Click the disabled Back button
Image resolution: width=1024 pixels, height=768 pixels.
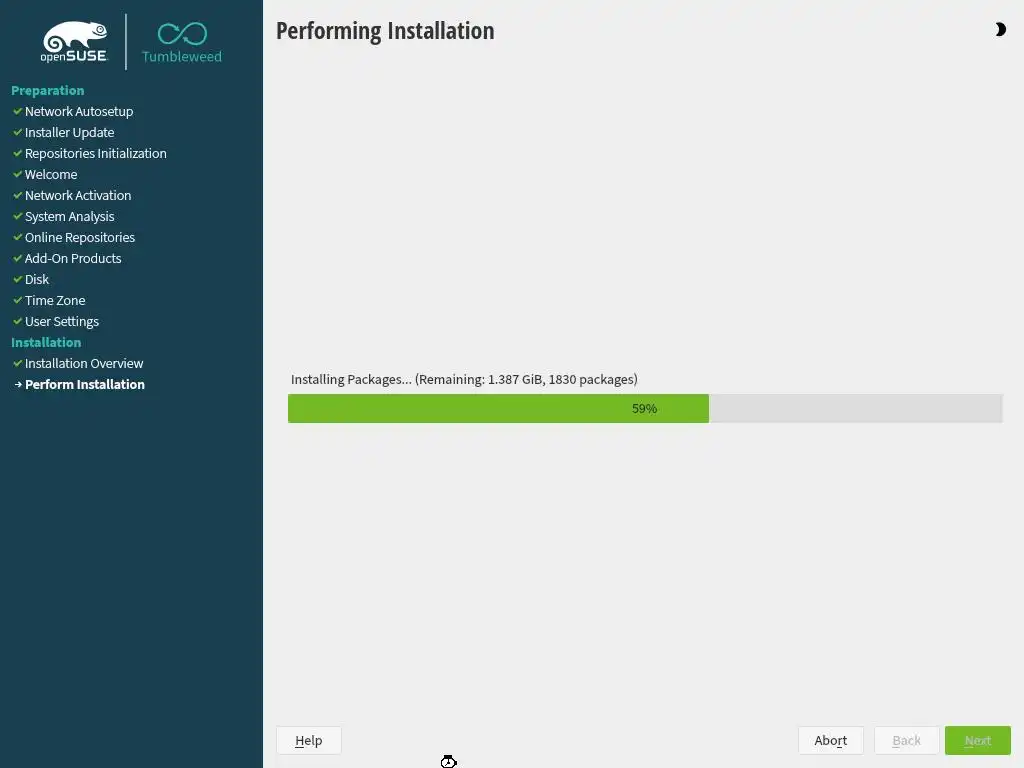click(906, 741)
